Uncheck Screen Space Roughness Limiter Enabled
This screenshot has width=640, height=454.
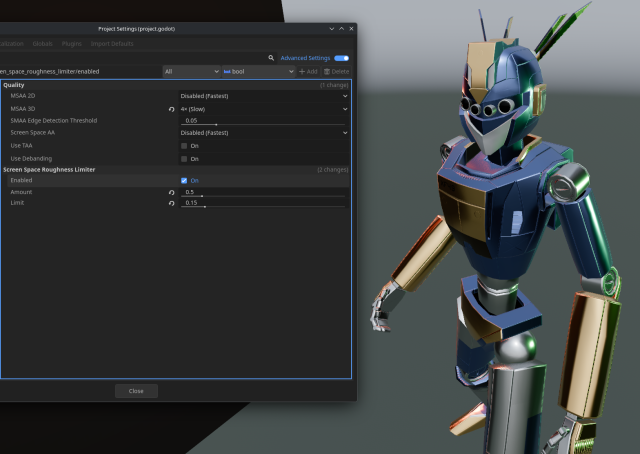click(x=184, y=180)
